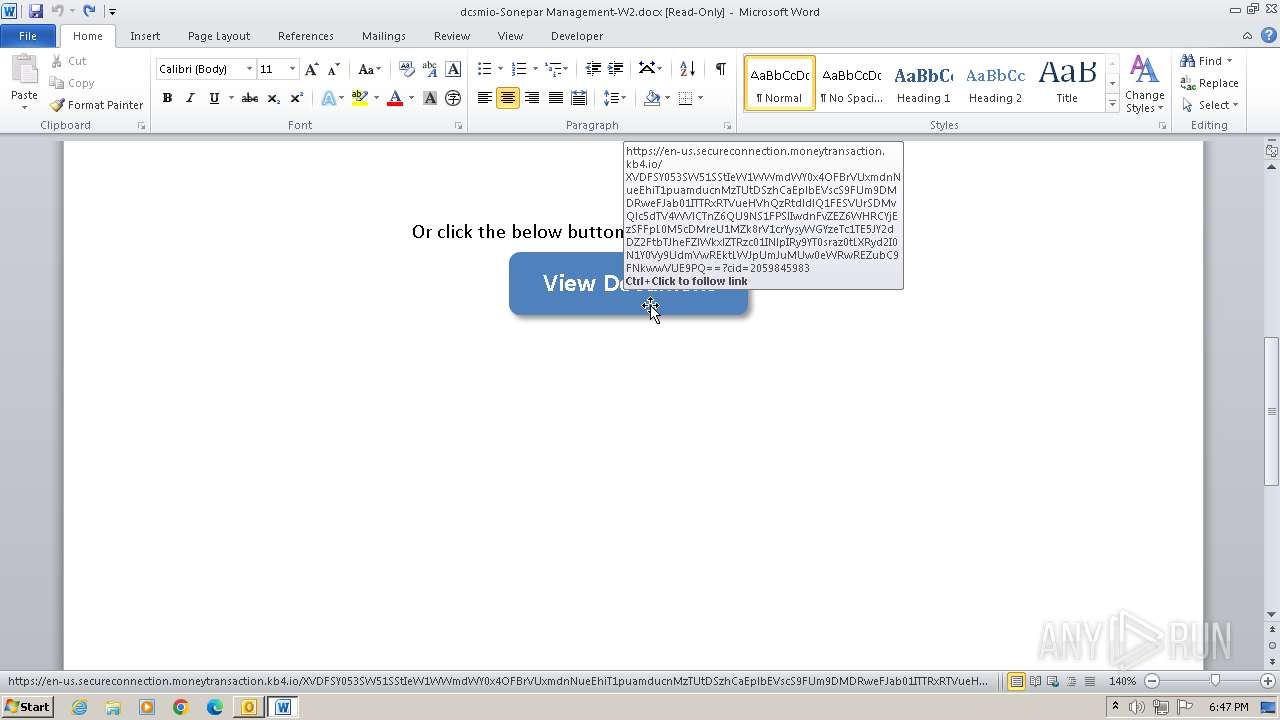The width and height of the screenshot is (1280, 720).
Task: Select Justify alignment
Action: [x=555, y=98]
